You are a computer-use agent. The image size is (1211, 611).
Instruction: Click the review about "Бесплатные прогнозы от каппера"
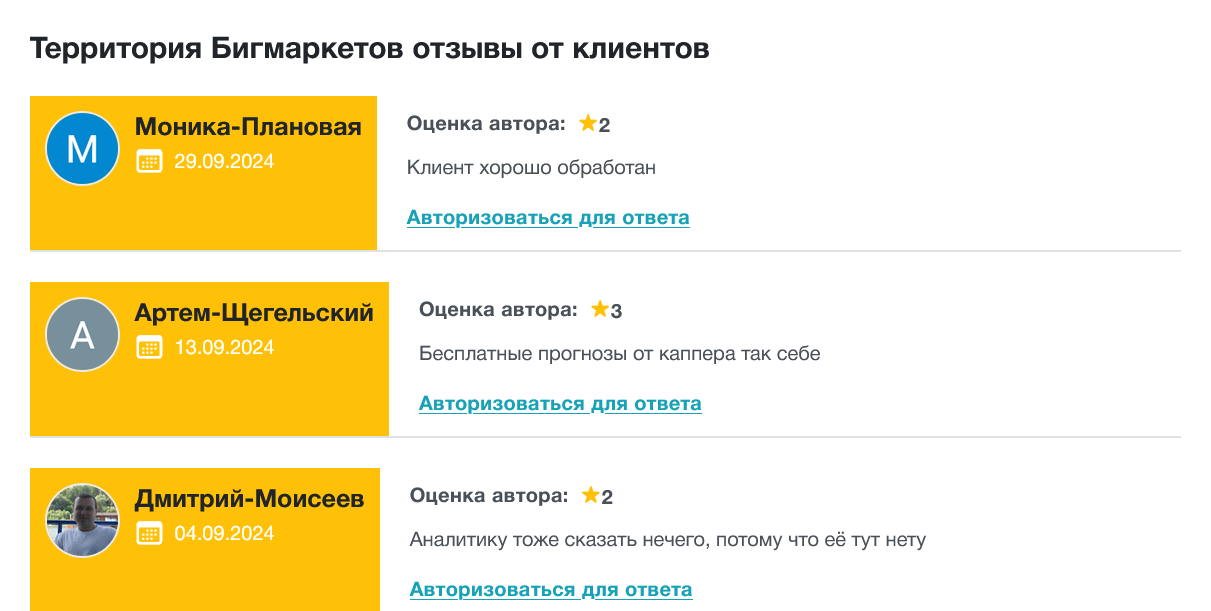point(620,354)
